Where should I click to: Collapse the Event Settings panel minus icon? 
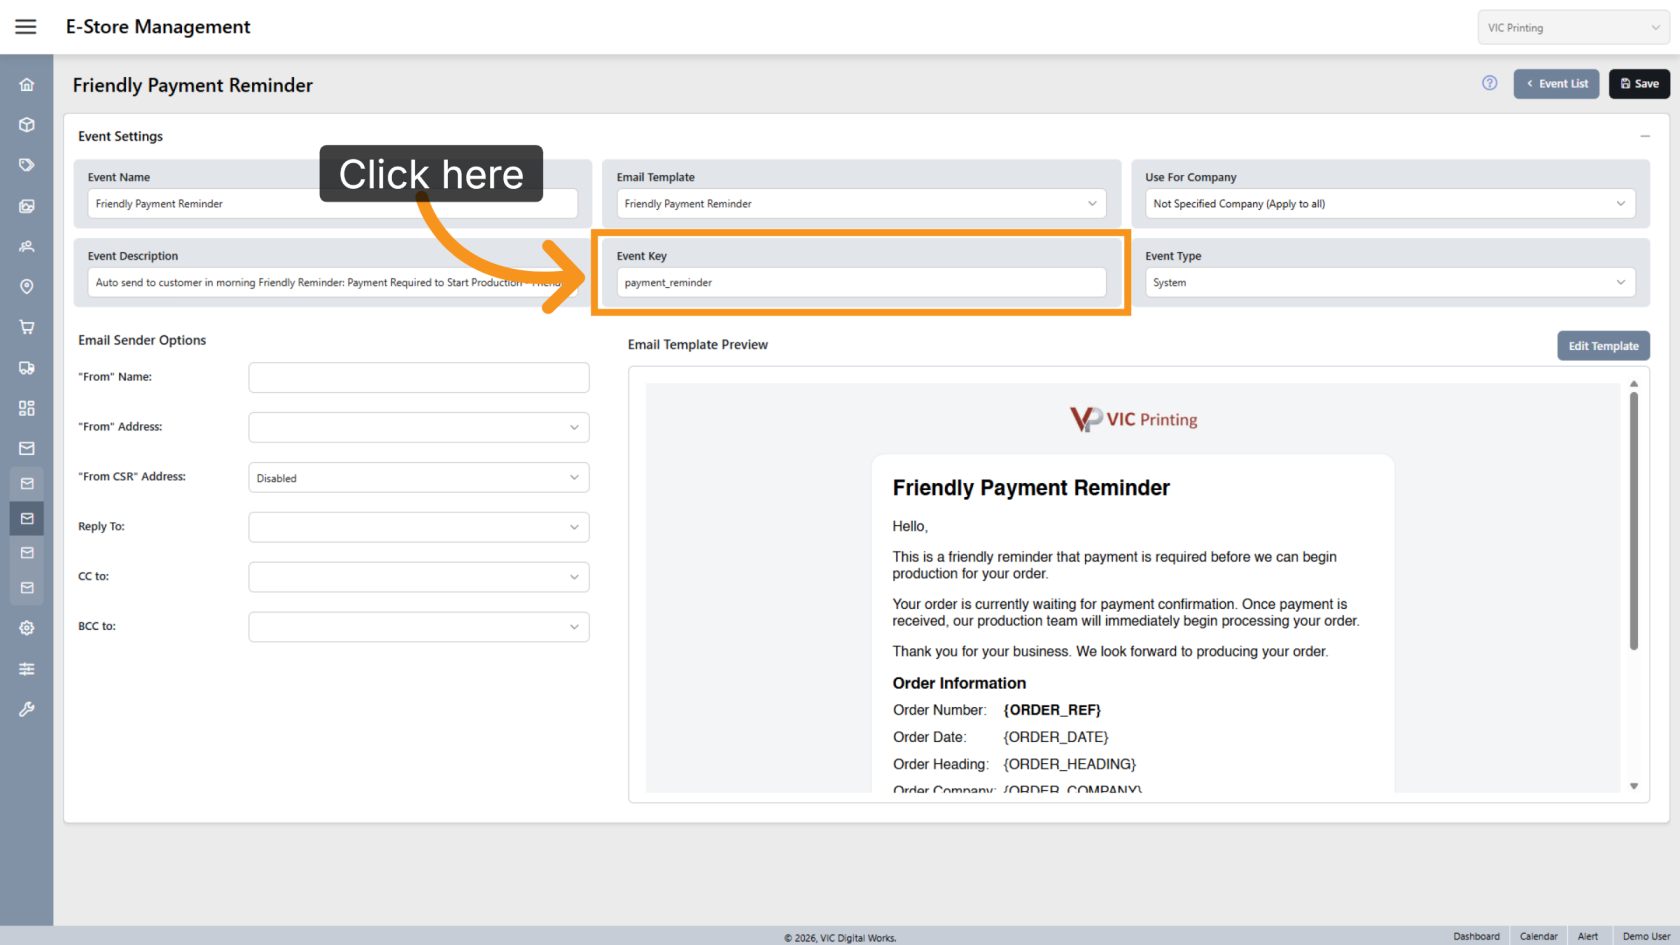coord(1645,136)
